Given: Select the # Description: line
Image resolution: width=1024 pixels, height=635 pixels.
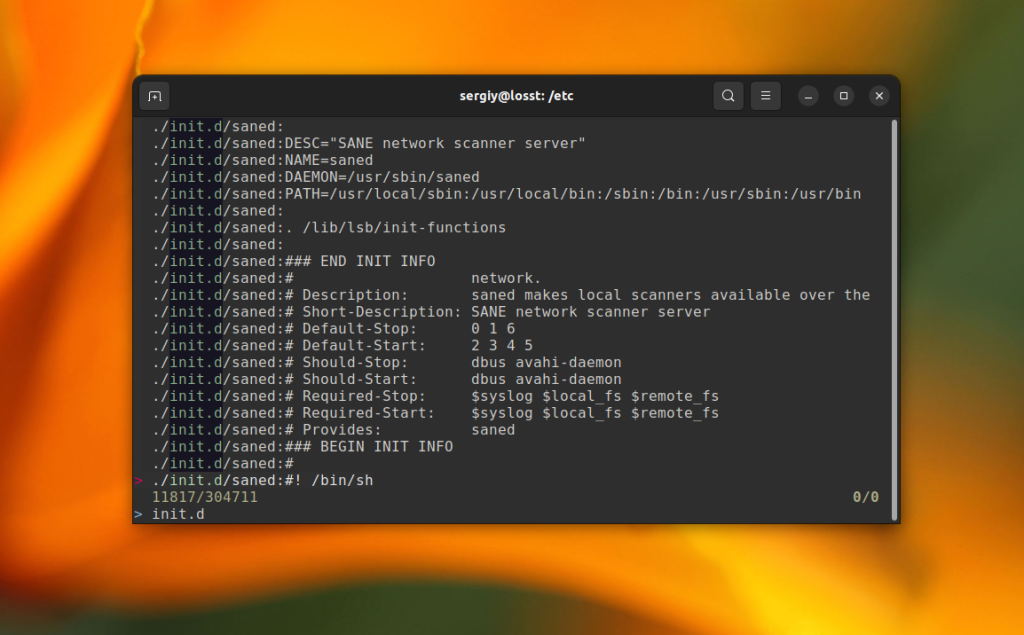Looking at the screenshot, I should [511, 295].
